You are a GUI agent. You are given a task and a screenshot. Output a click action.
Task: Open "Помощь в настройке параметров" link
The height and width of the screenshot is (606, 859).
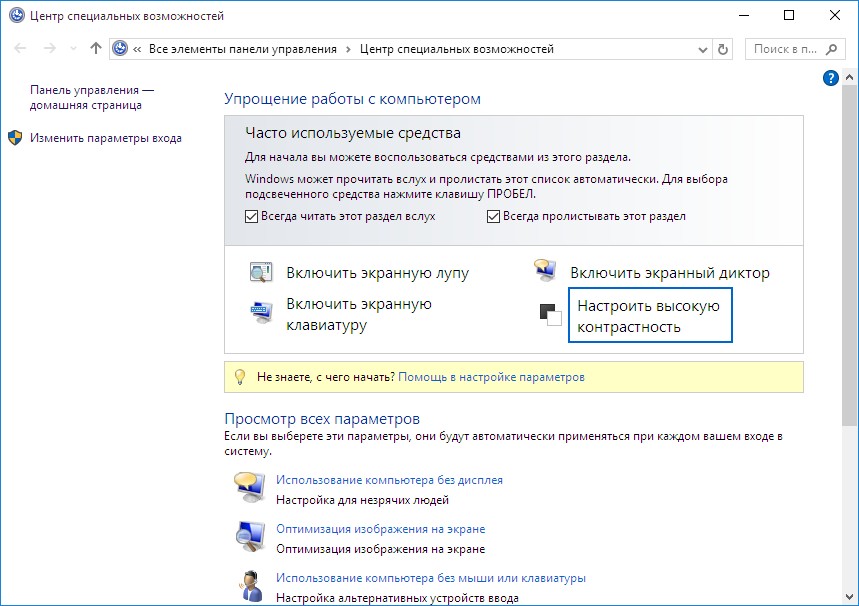click(x=491, y=377)
